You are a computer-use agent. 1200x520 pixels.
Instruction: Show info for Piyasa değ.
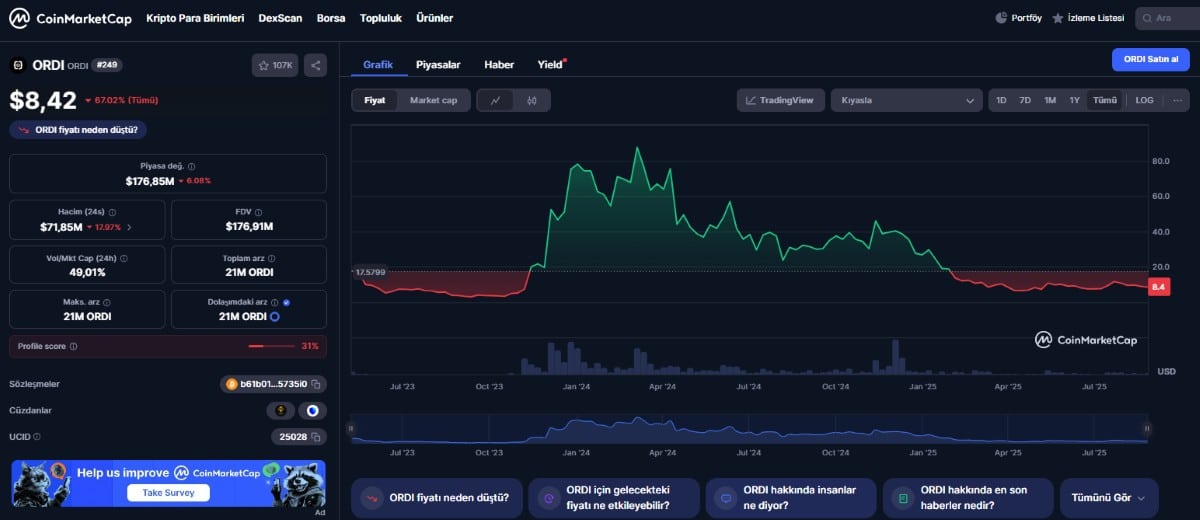(x=192, y=166)
